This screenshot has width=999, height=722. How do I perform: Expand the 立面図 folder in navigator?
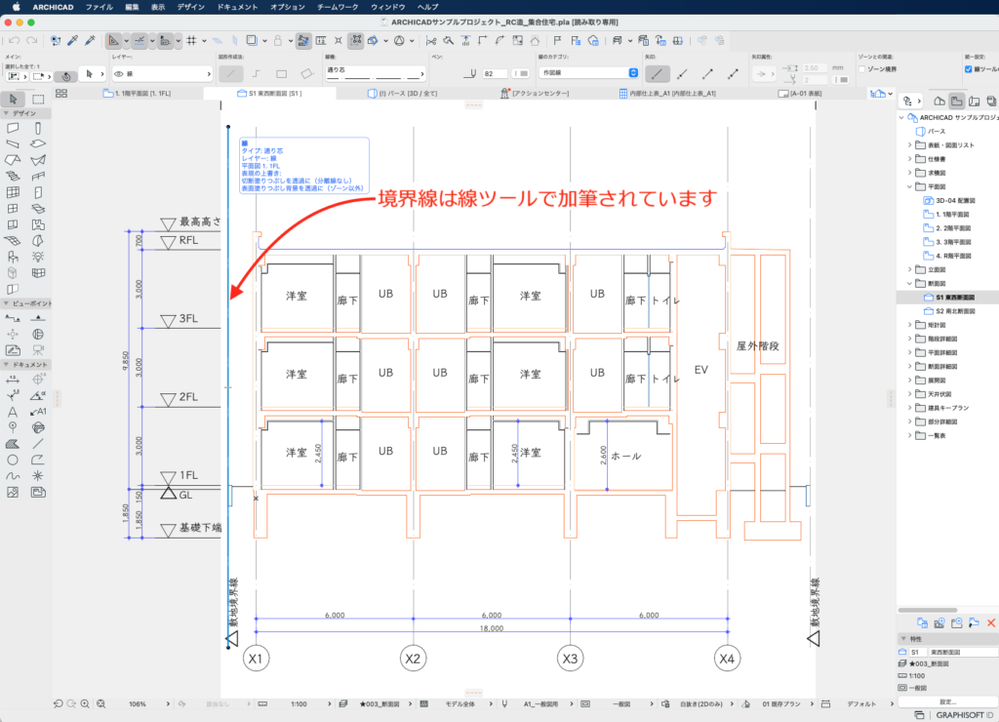click(909, 270)
